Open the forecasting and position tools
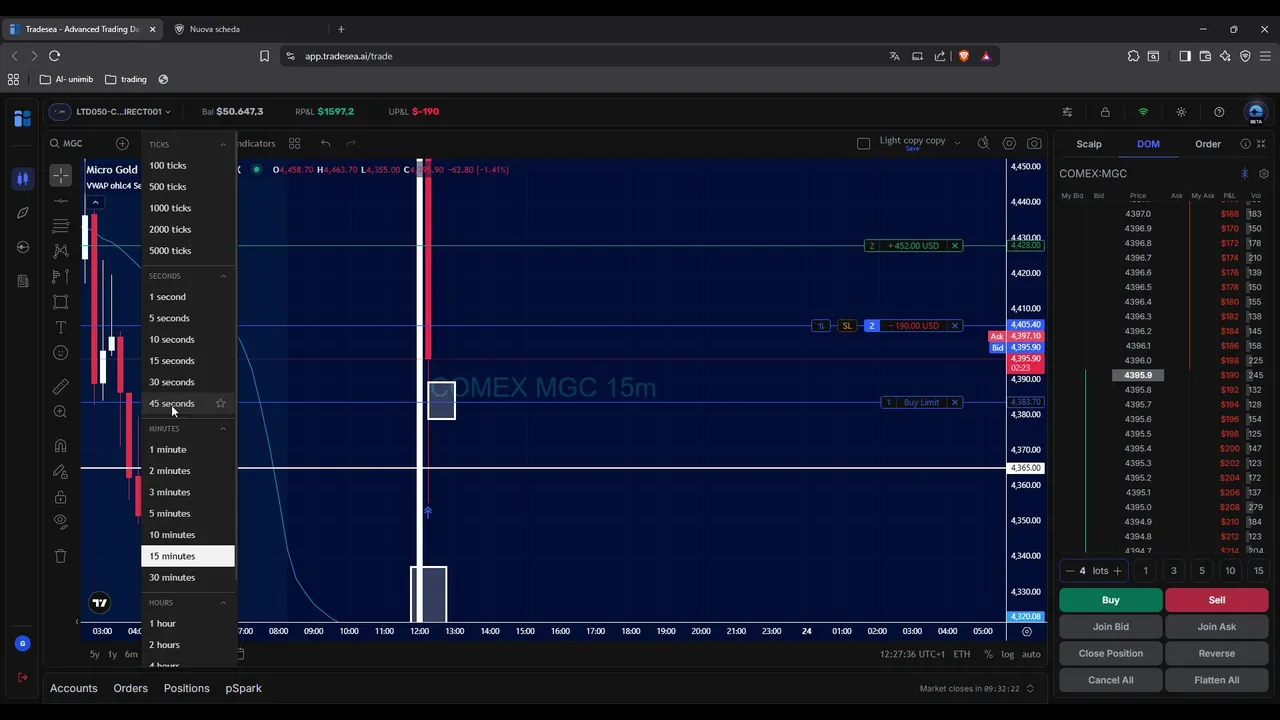This screenshot has height=720, width=1280. 61,276
